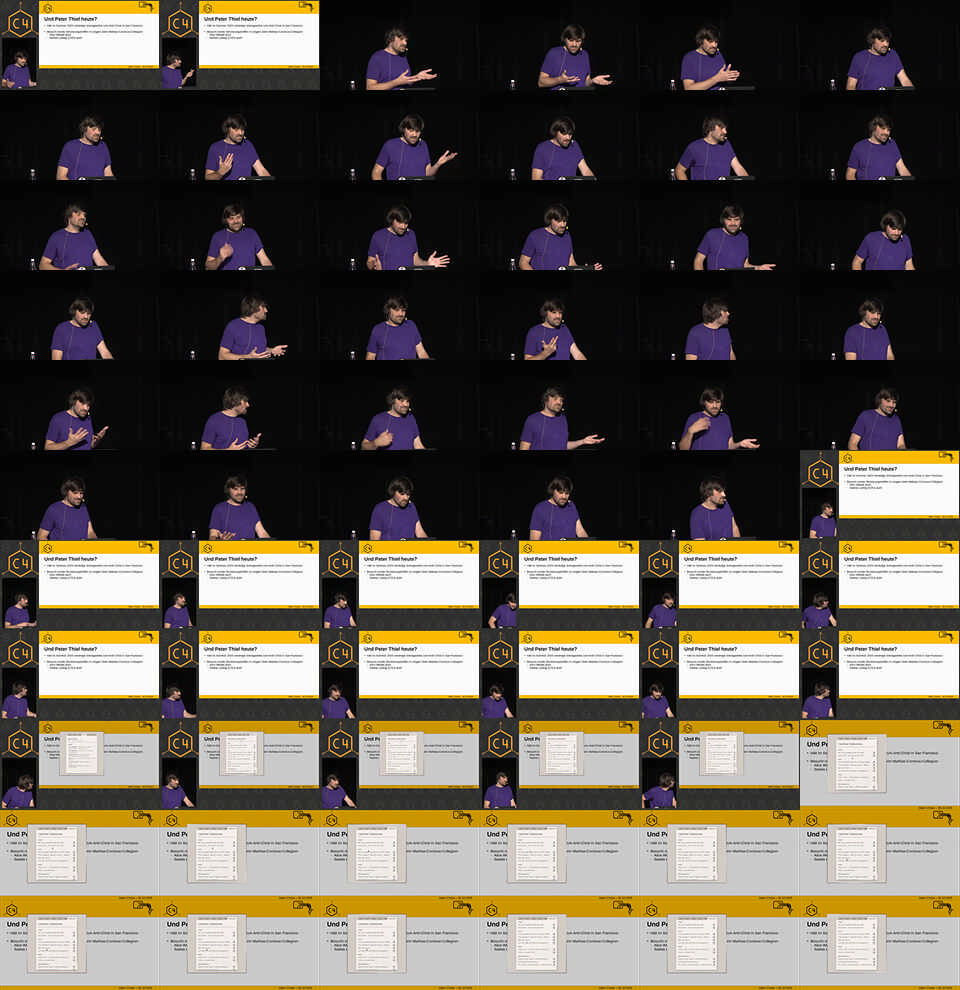The width and height of the screenshot is (960, 990).
Task: Click the water bottle in the third top-row frame
Action: (x=351, y=84)
